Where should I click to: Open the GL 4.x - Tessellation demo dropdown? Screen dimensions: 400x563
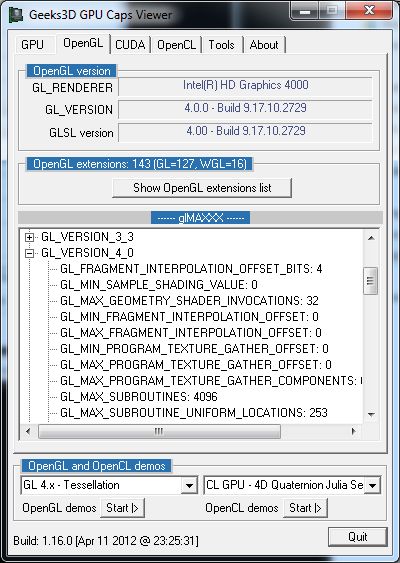[189, 485]
